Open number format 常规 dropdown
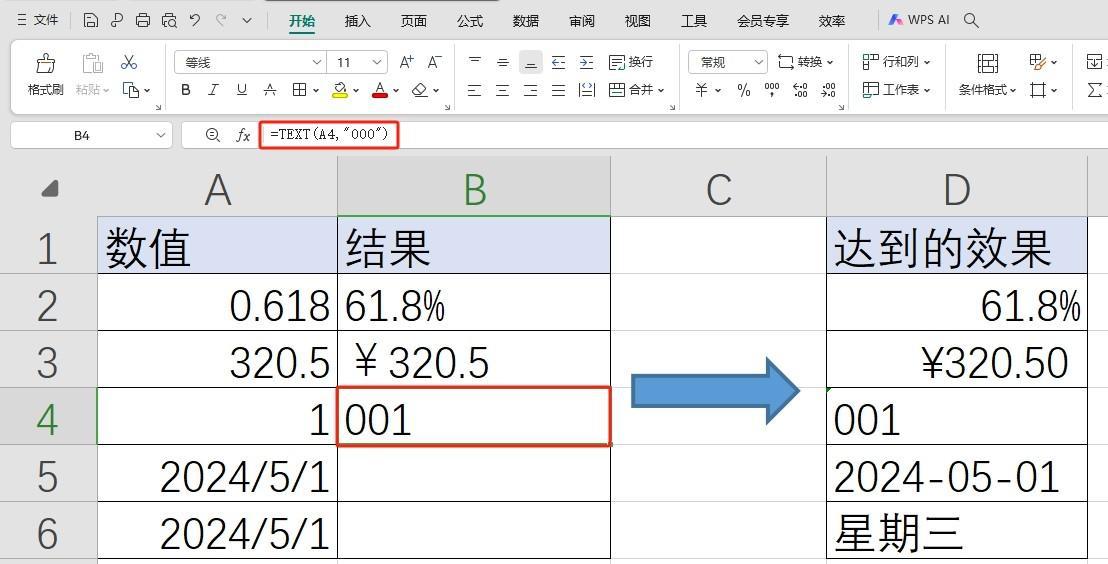 click(759, 63)
